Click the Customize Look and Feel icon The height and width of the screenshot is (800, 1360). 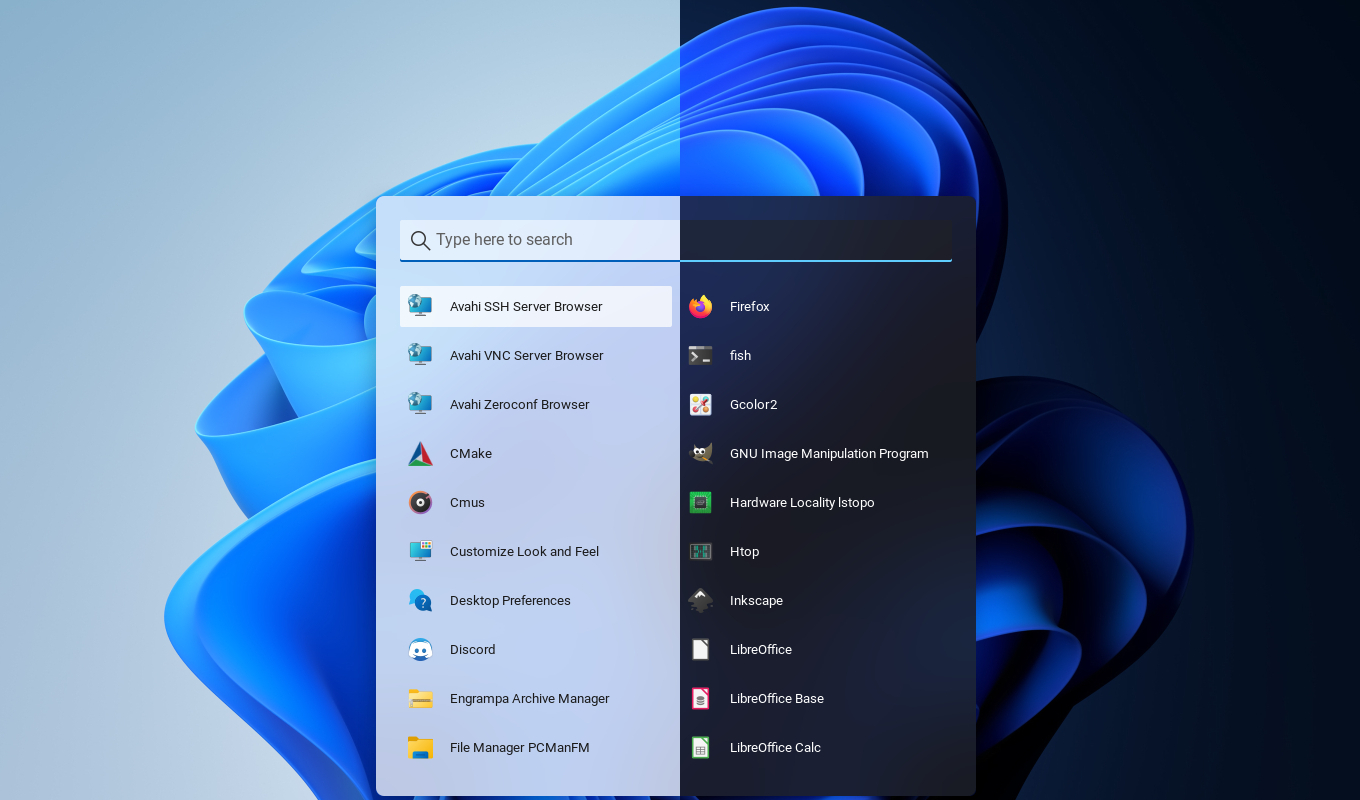pyautogui.click(x=421, y=552)
